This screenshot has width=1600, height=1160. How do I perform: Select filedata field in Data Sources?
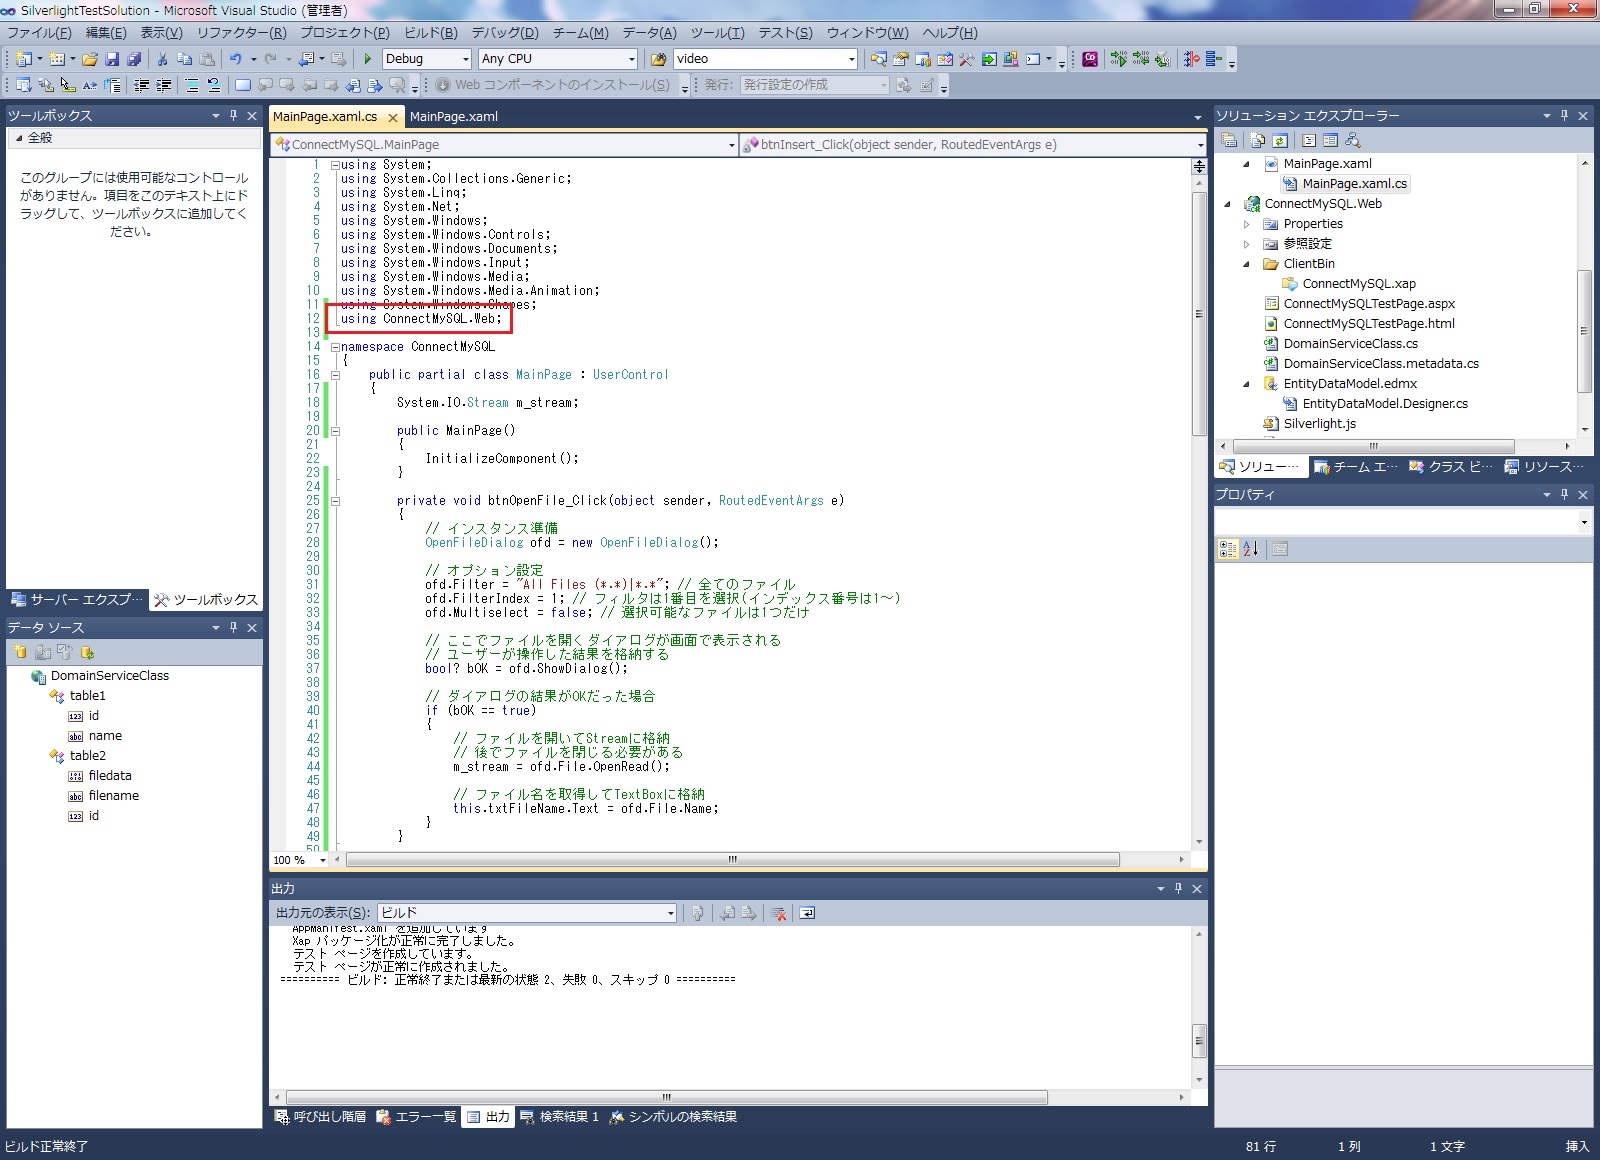point(110,776)
